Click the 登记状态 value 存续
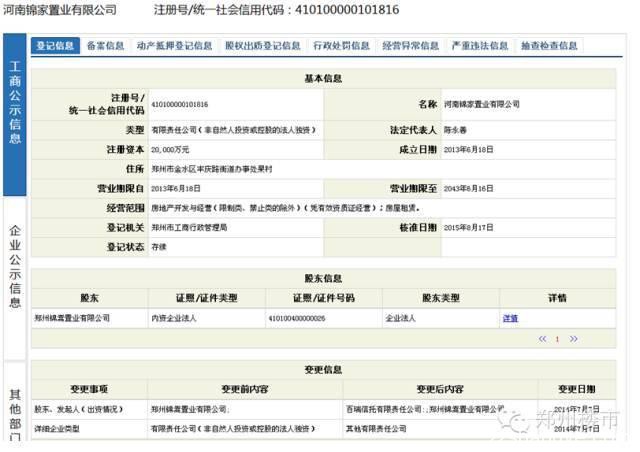The height and width of the screenshot is (452, 640). (159, 247)
